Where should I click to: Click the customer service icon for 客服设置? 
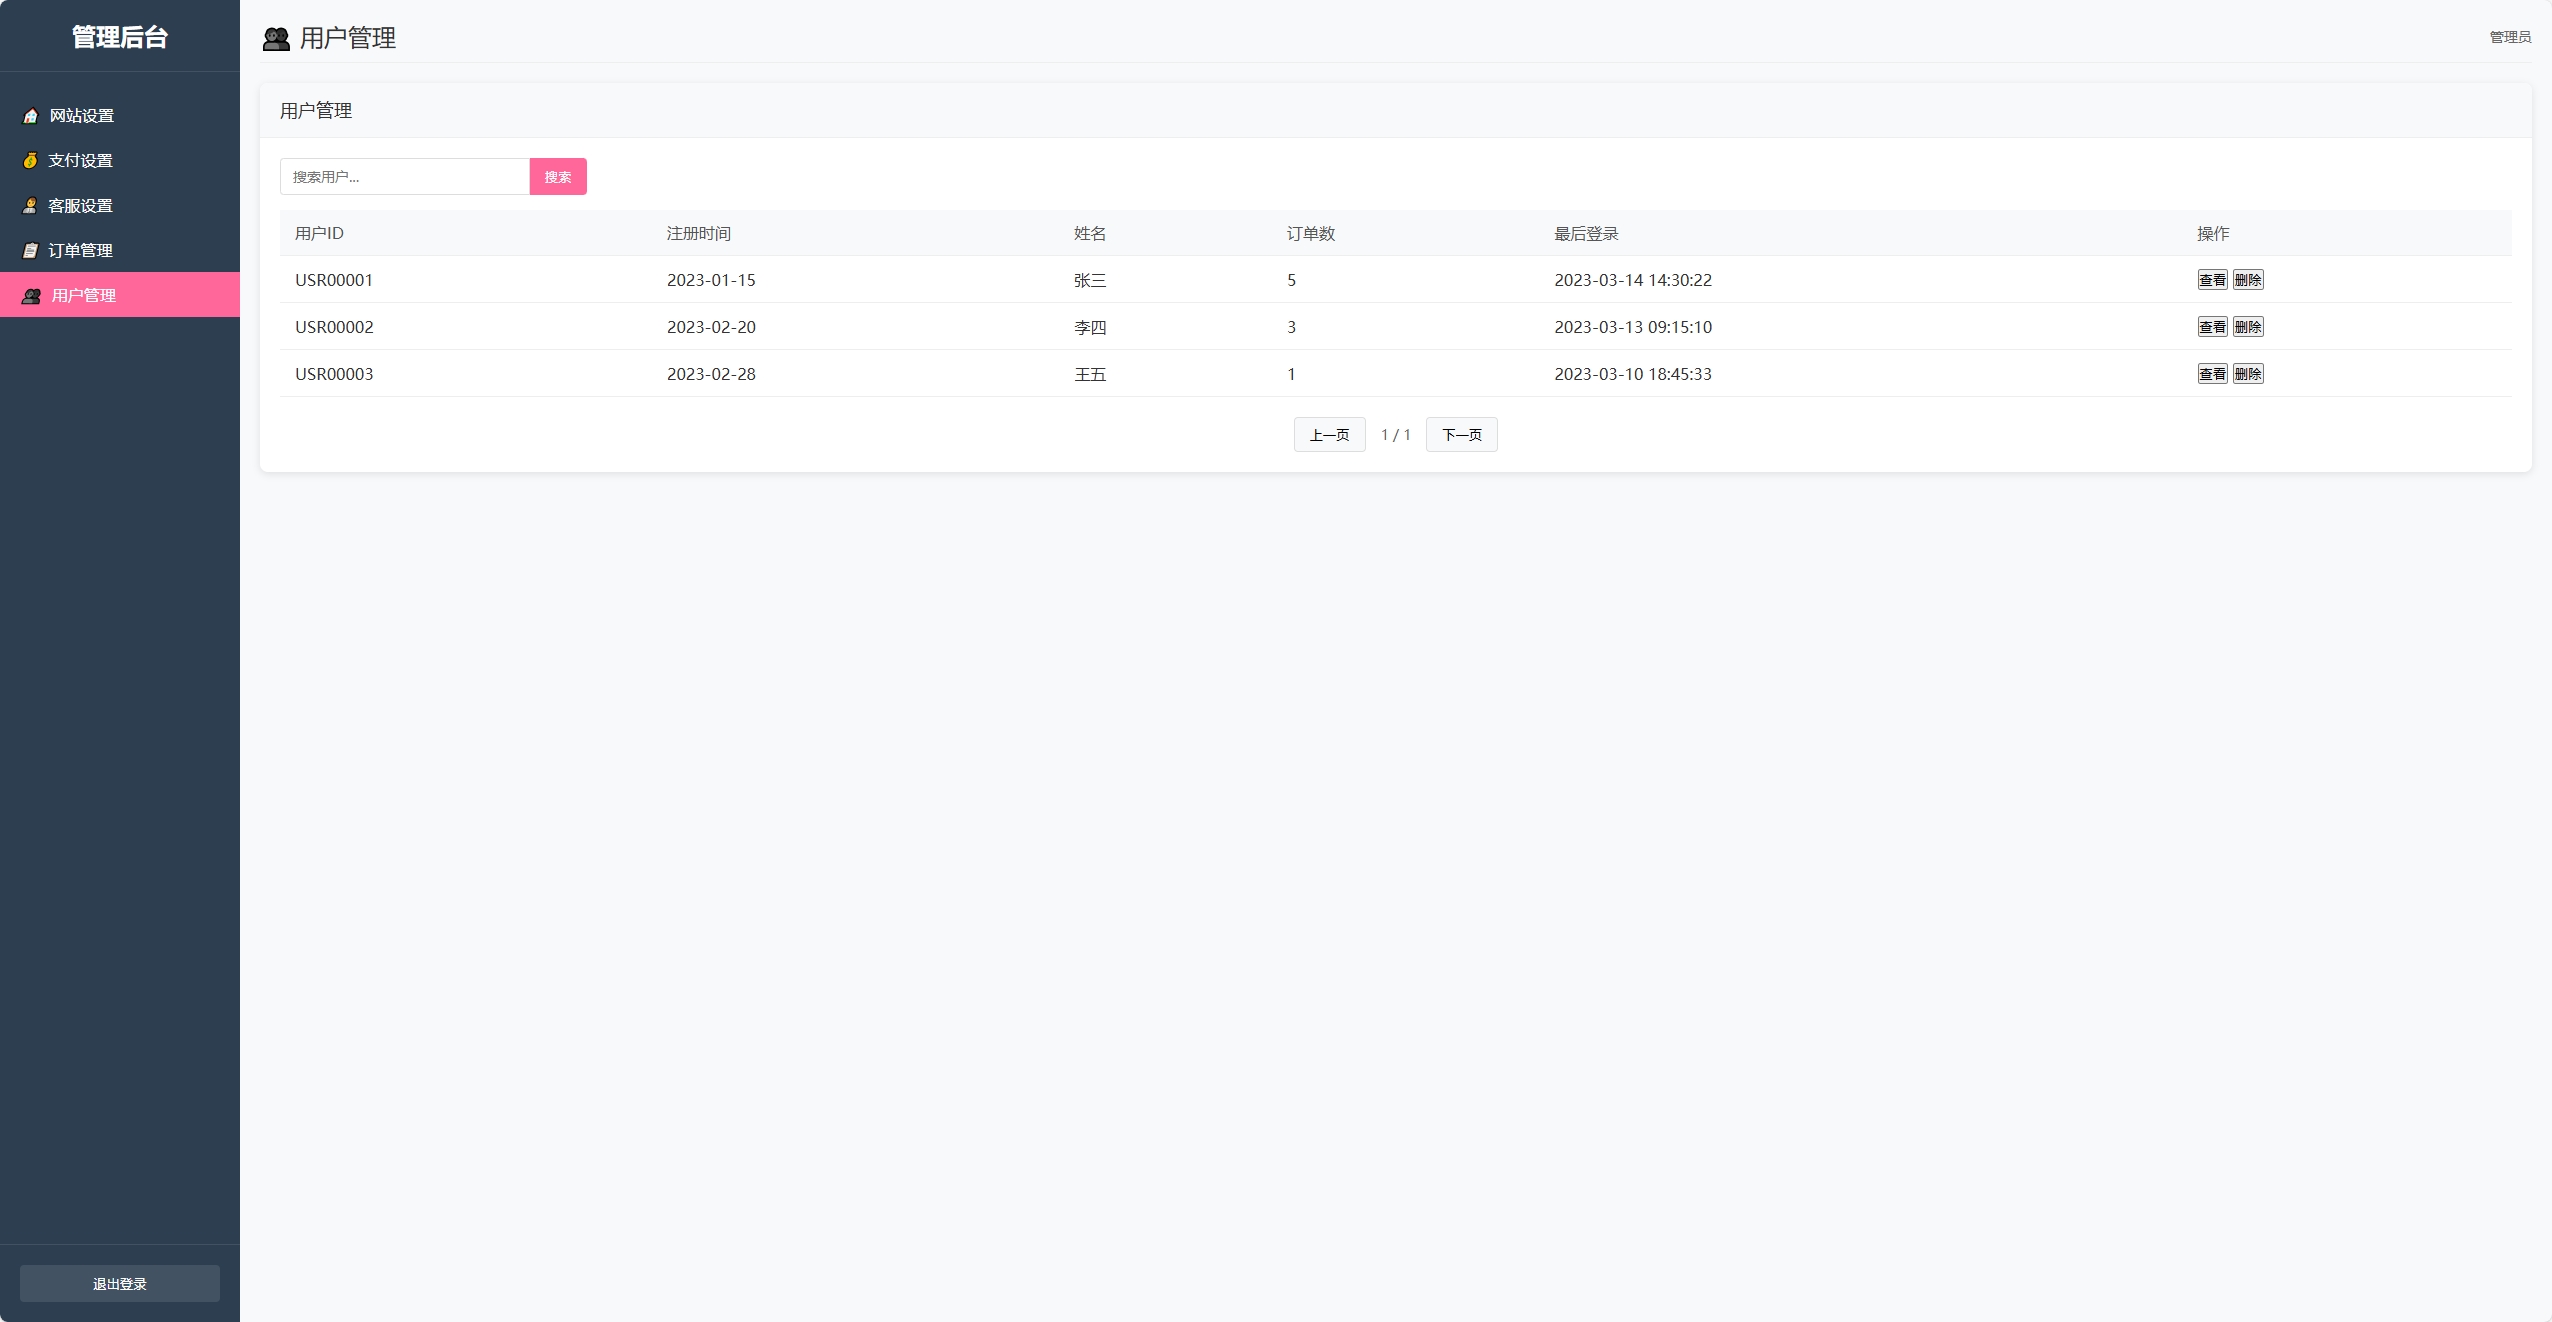(x=30, y=206)
